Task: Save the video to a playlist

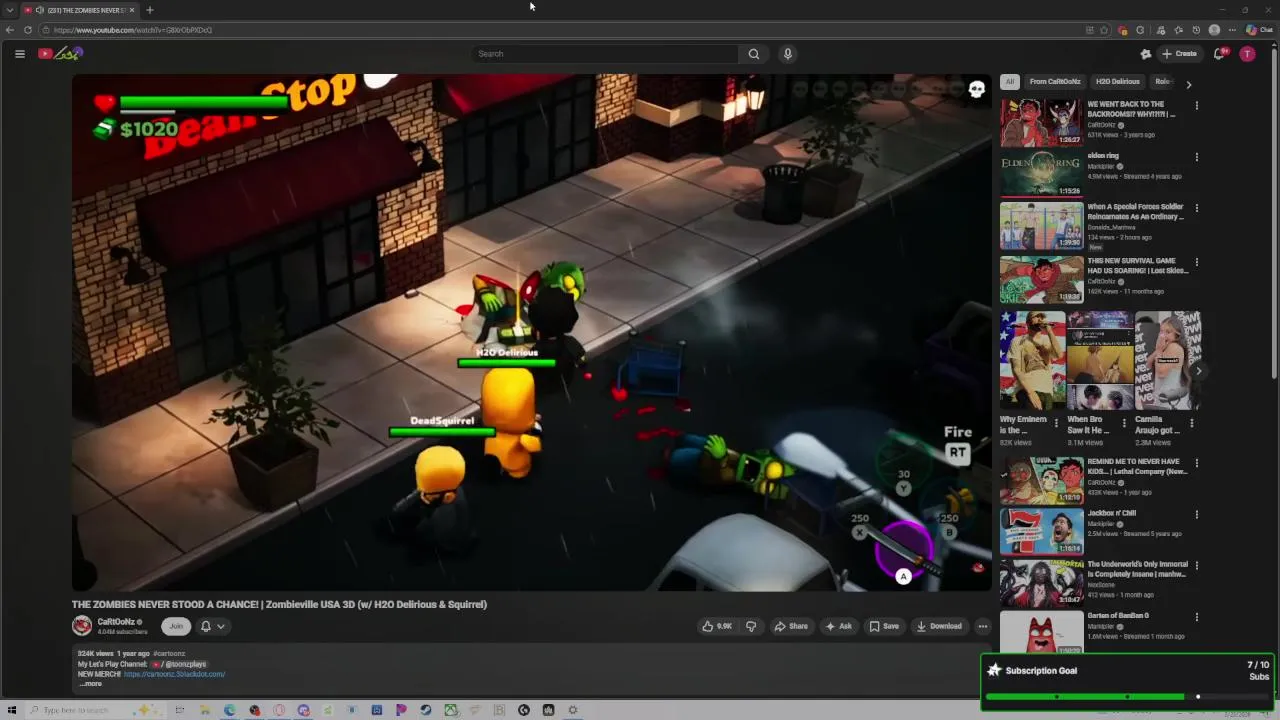Action: [884, 626]
